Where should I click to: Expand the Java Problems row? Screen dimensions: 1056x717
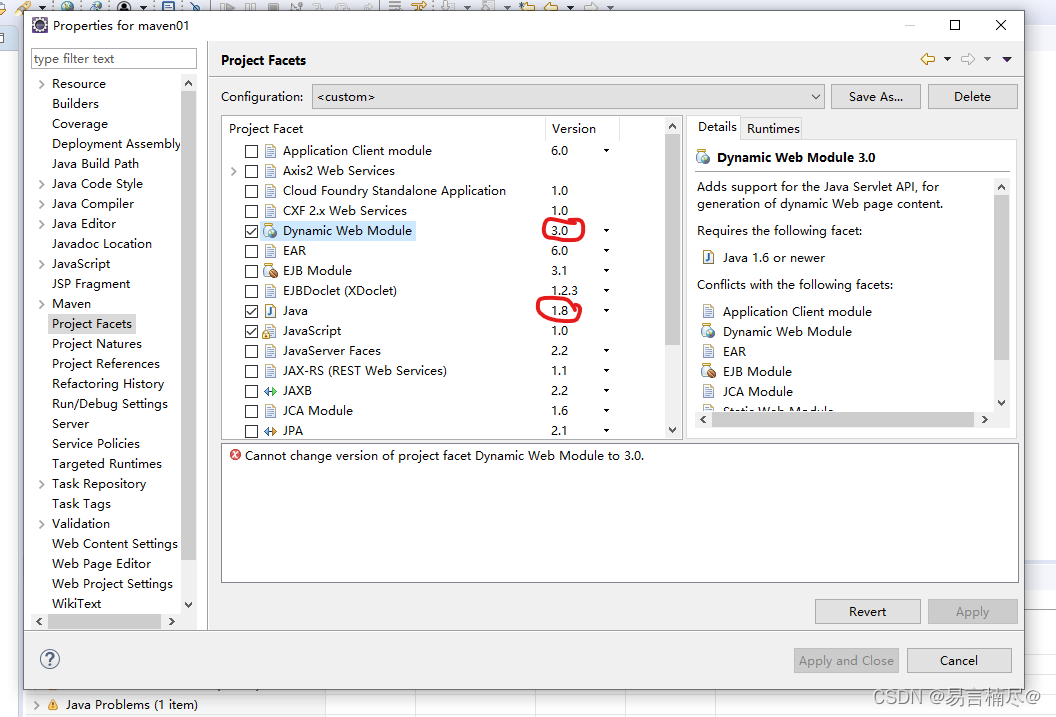click(36, 705)
